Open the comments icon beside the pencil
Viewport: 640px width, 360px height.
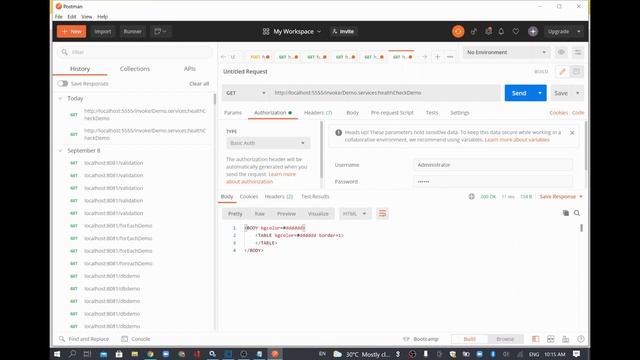click(576, 71)
